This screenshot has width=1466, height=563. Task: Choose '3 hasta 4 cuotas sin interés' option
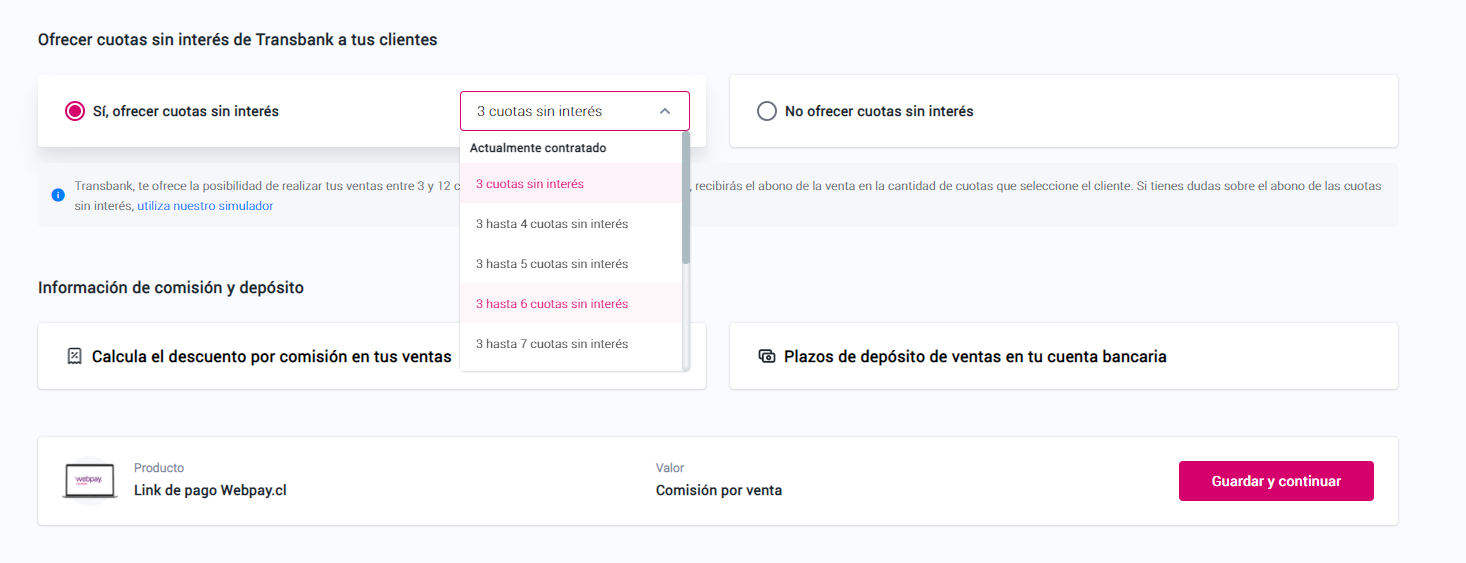coord(571,224)
